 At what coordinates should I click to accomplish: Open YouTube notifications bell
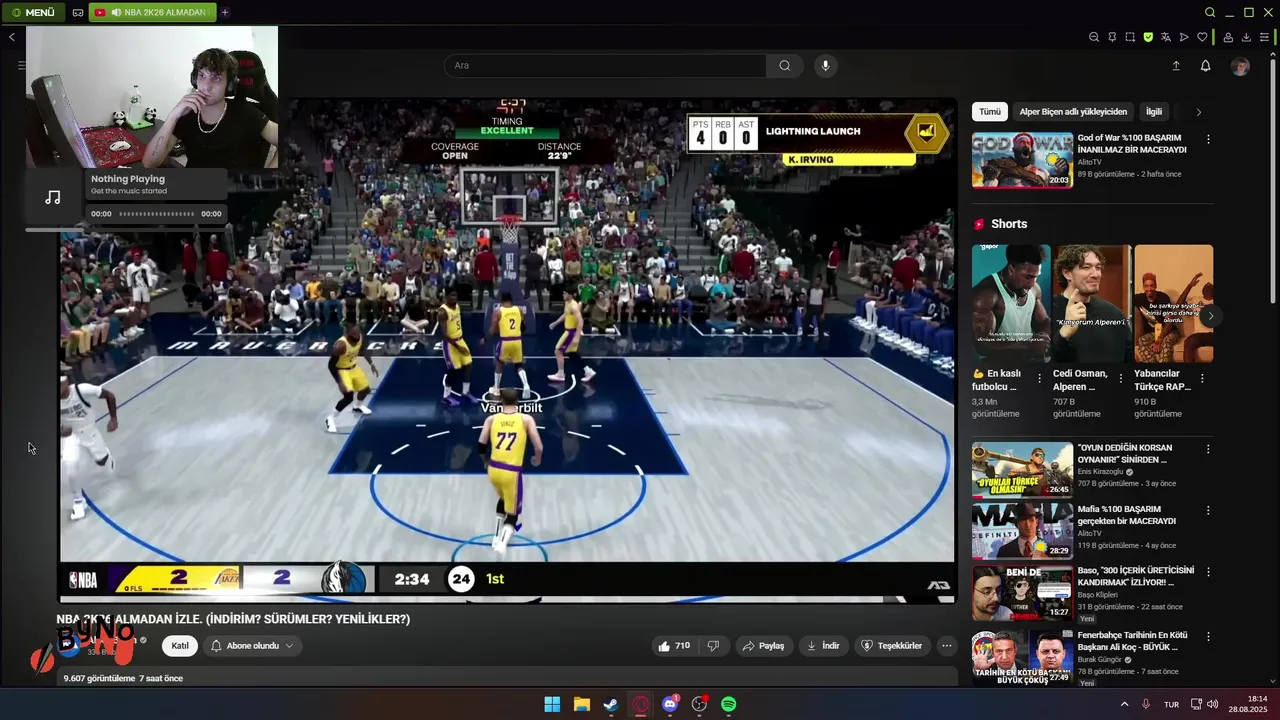(x=1205, y=66)
